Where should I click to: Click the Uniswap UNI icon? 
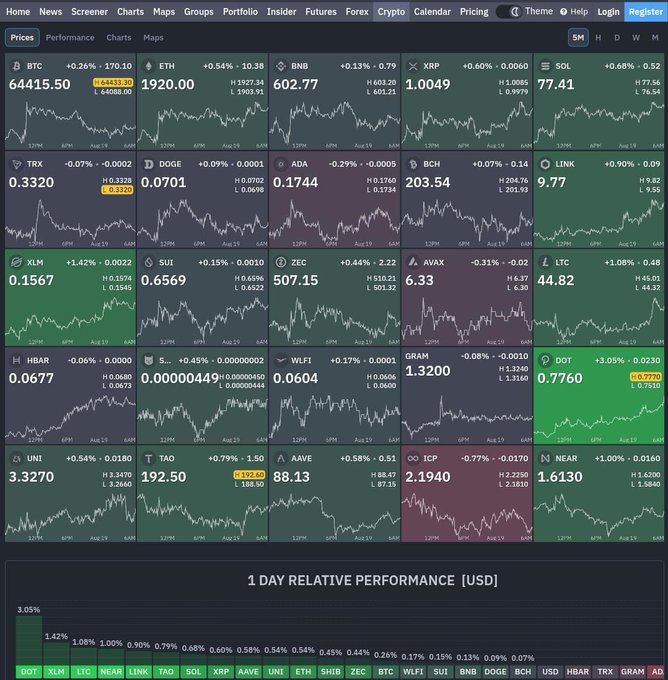(x=16, y=458)
